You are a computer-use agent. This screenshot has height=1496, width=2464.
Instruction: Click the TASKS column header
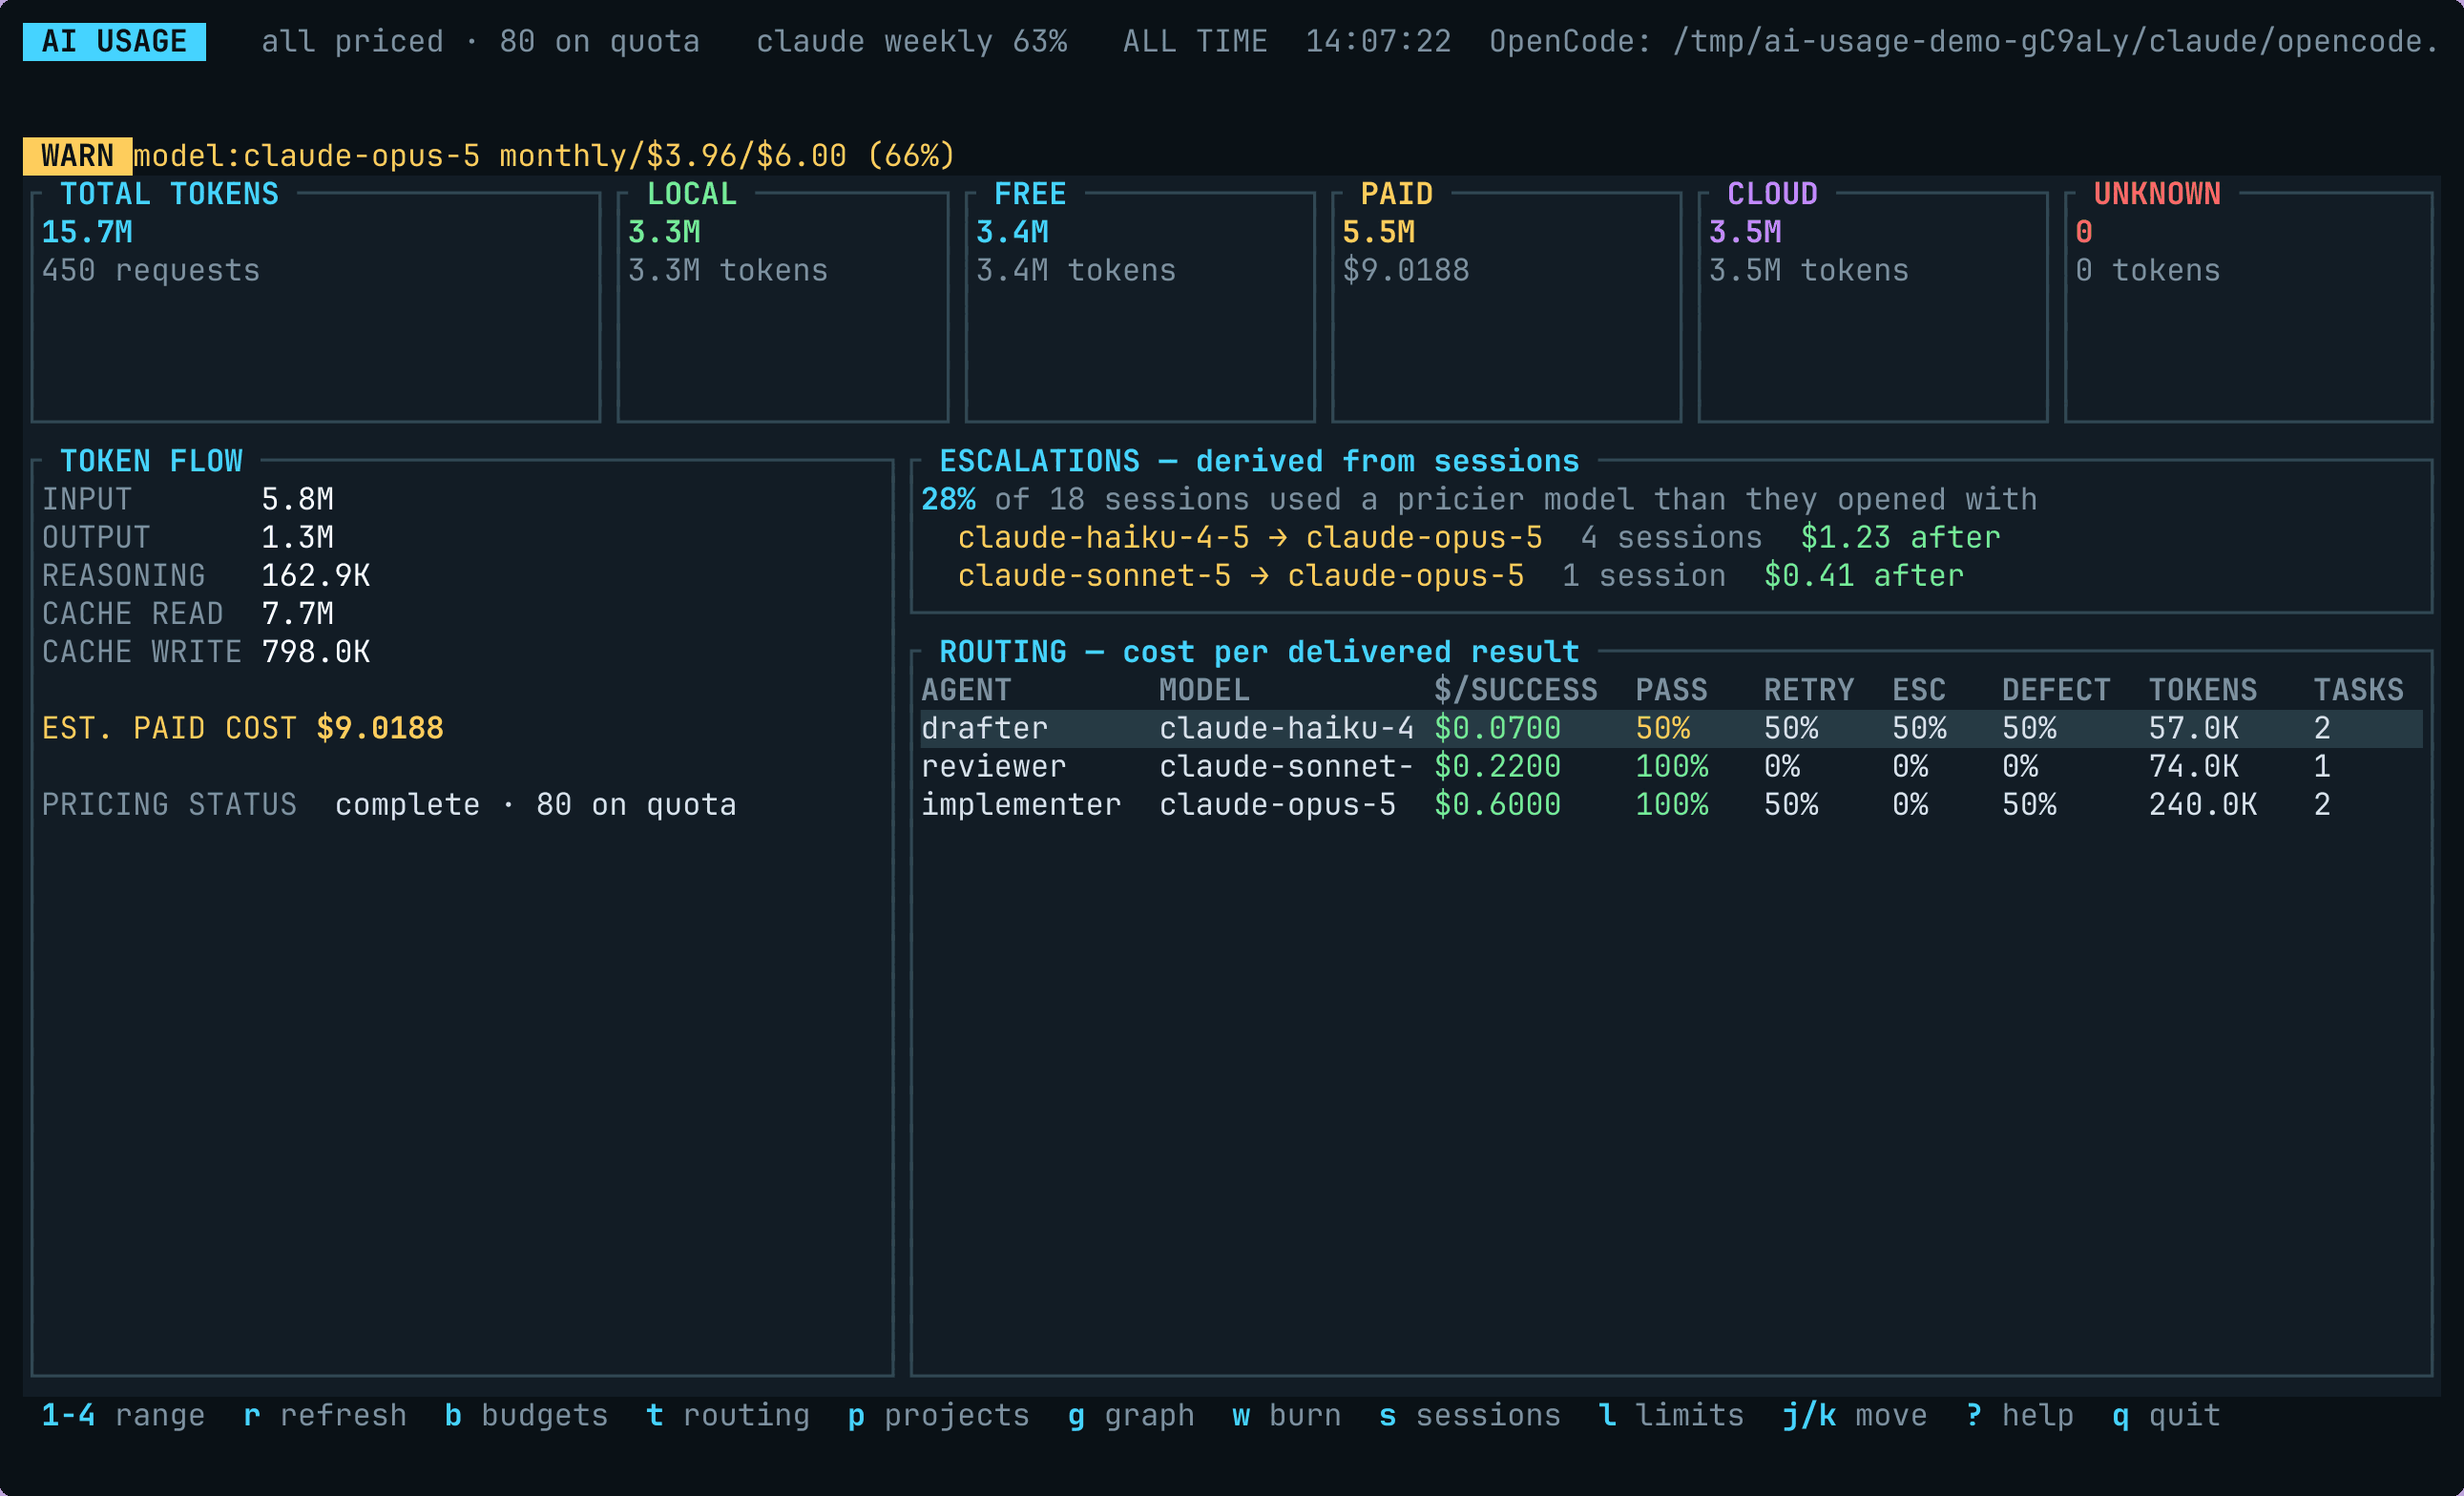(x=2359, y=690)
